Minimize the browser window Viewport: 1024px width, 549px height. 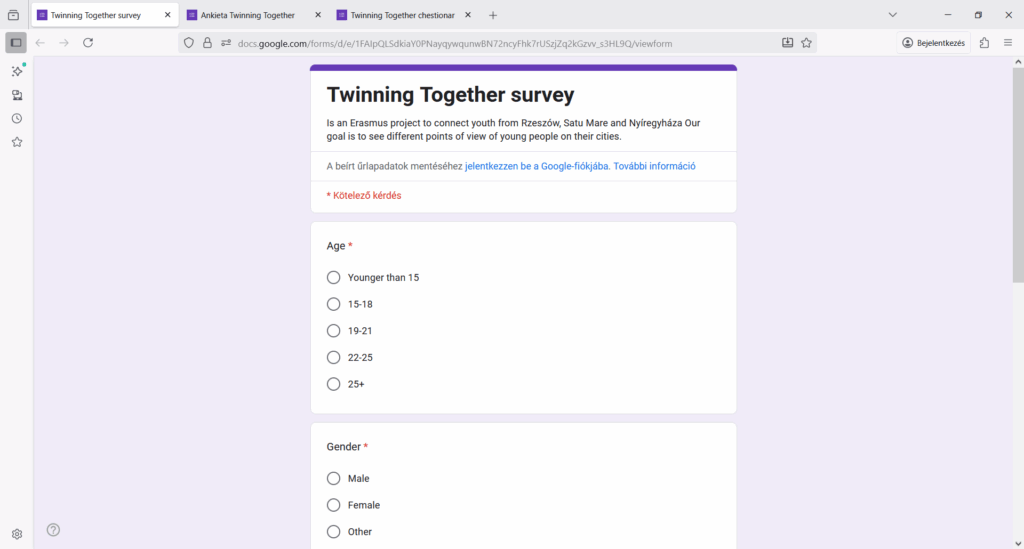point(948,15)
